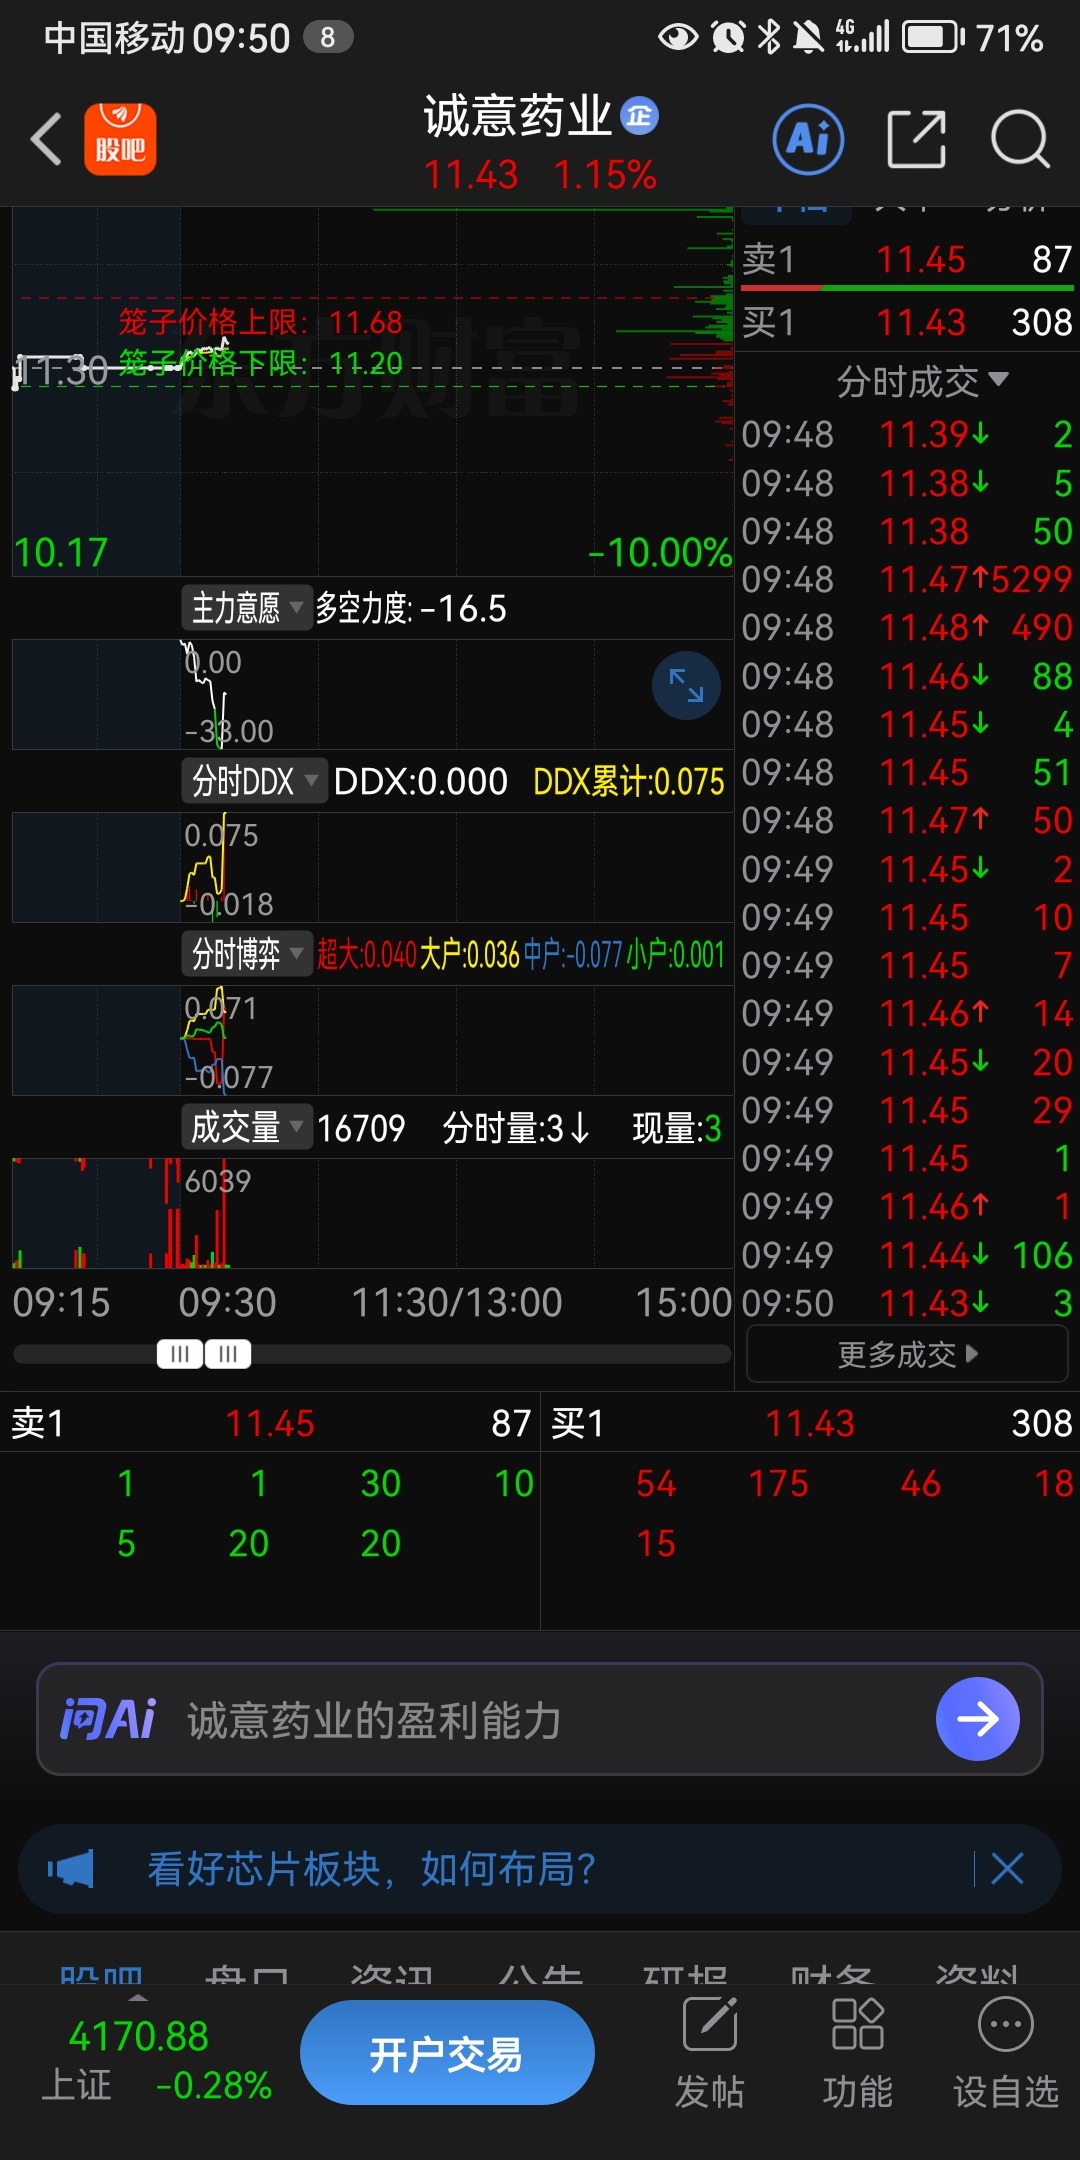1080x2160 pixels.
Task: Submit the AI question arrow button
Action: (978, 1719)
